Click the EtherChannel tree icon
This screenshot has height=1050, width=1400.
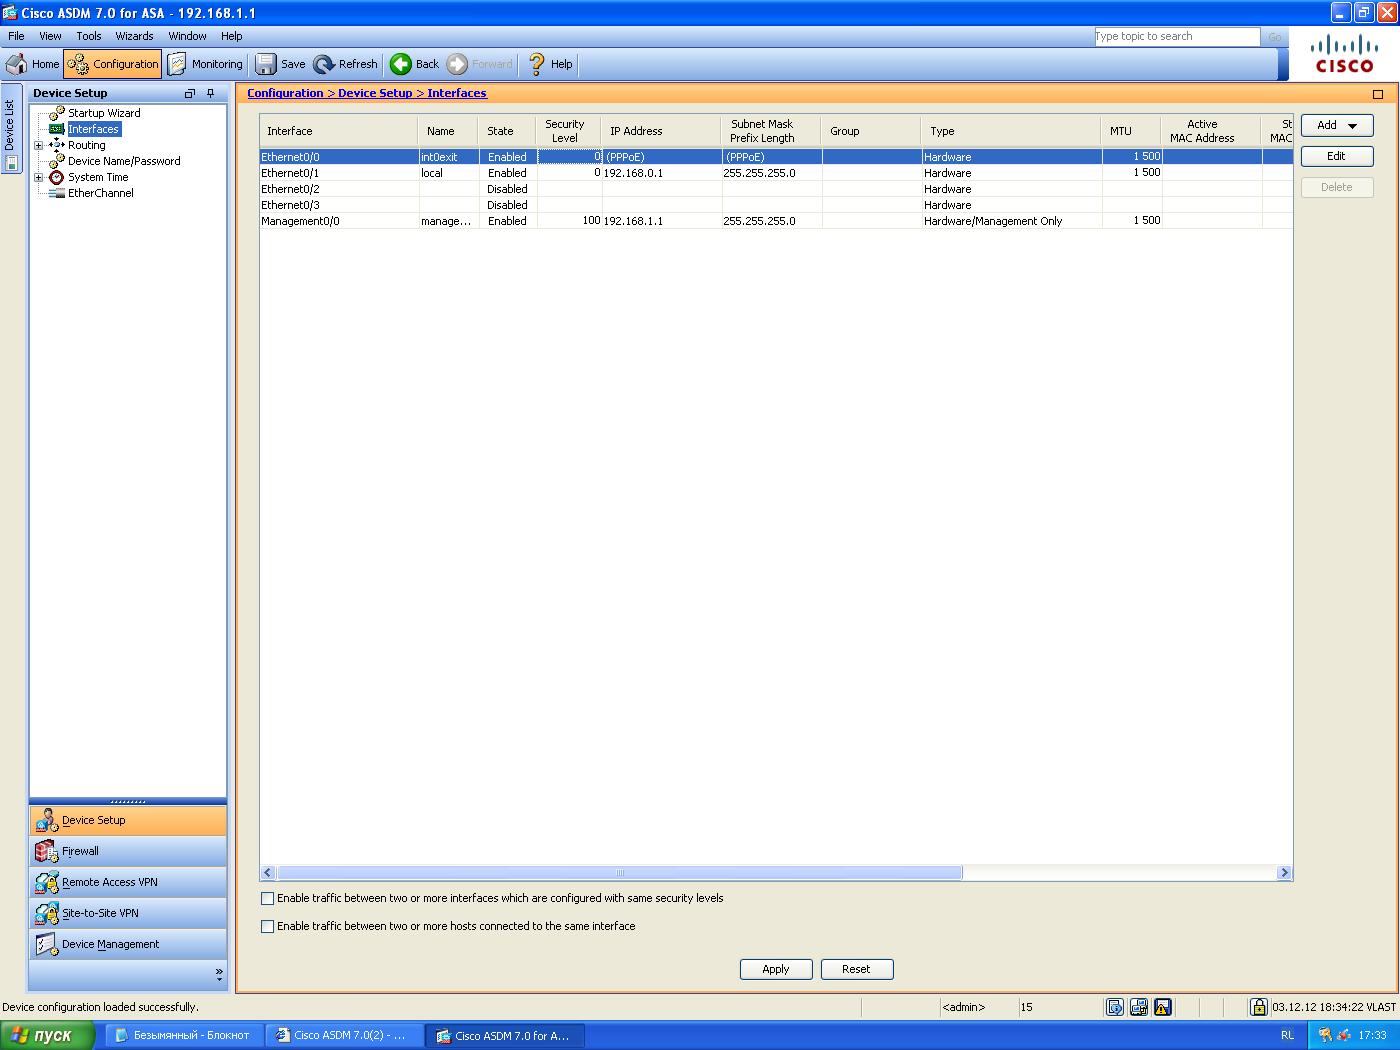coord(57,193)
